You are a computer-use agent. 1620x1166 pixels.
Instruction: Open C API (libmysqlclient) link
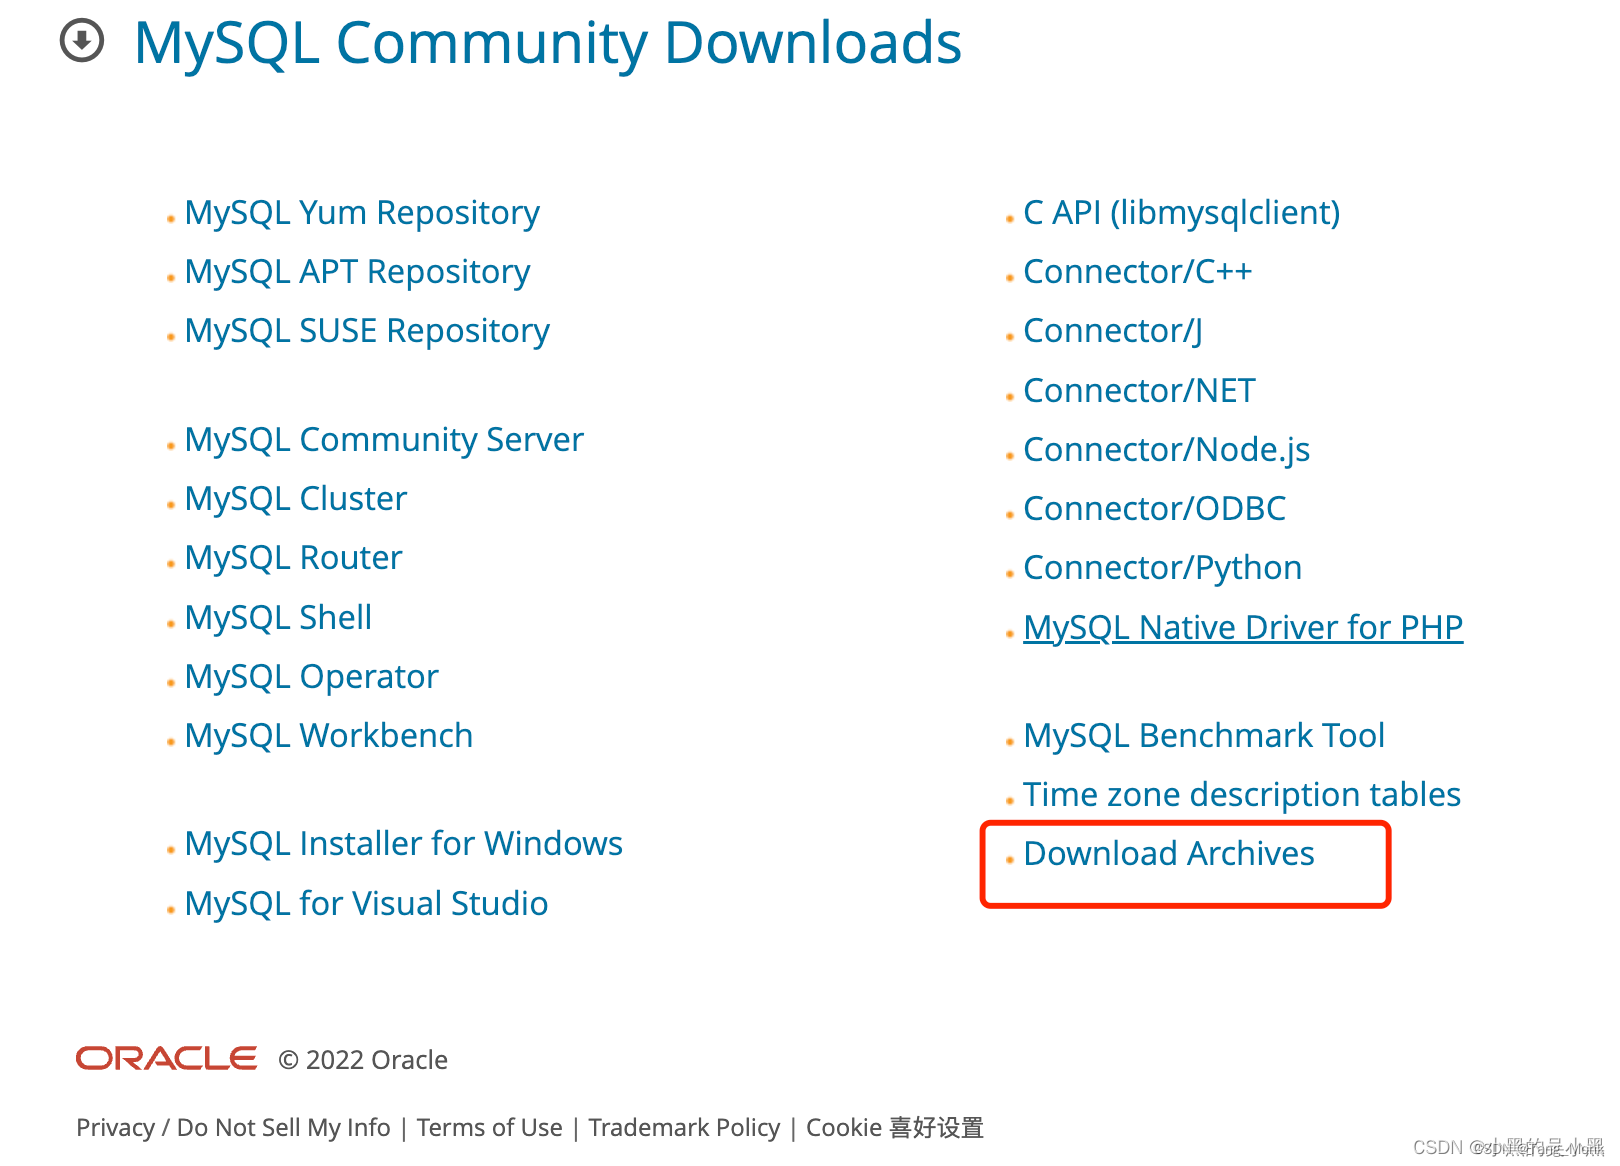[1181, 213]
